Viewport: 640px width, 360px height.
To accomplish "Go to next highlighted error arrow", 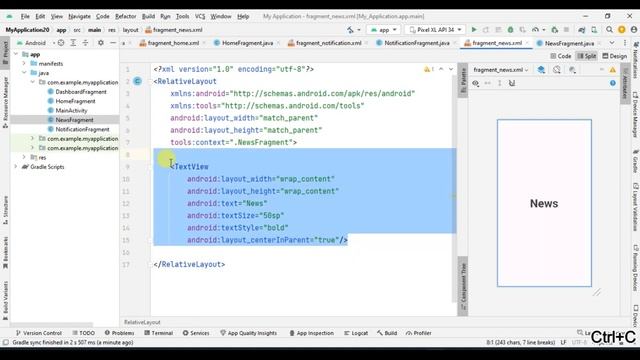I will (x=451, y=69).
